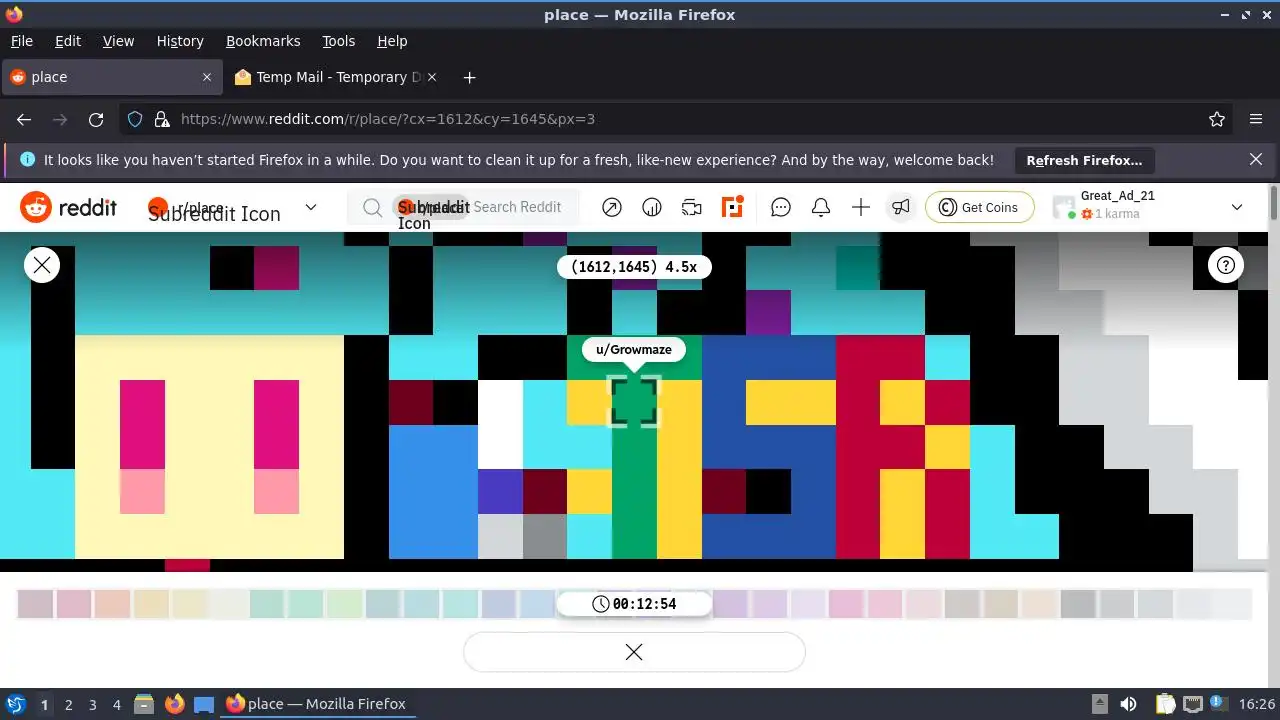Image resolution: width=1280 pixels, height=720 pixels.
Task: Cancel pixel placement with the bottom X button
Action: click(x=634, y=652)
